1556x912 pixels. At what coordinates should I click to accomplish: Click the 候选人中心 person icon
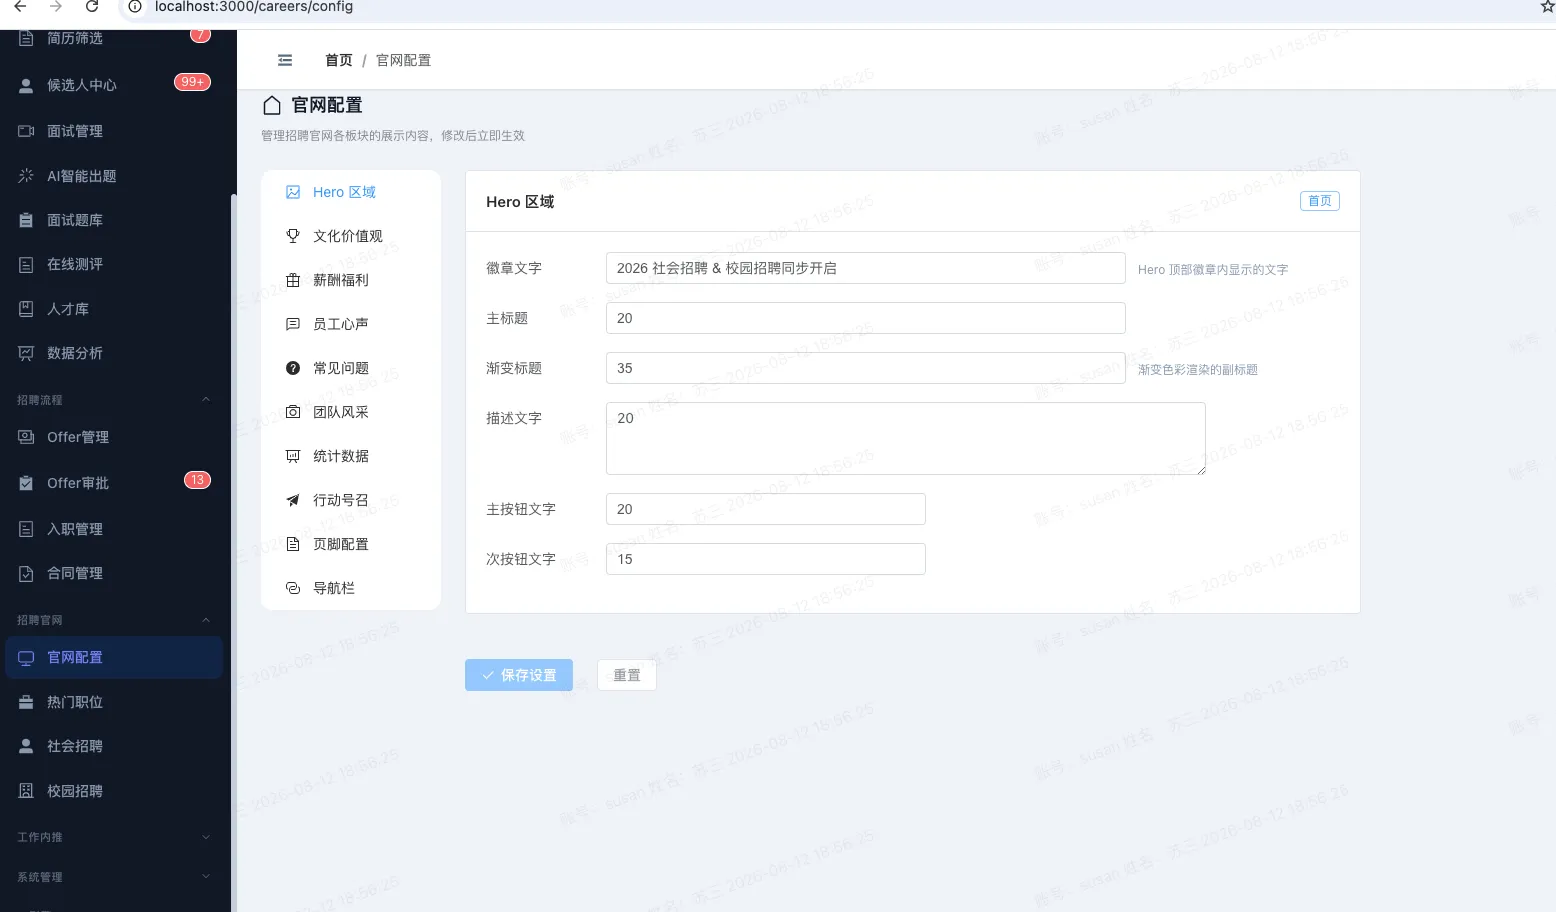point(26,86)
